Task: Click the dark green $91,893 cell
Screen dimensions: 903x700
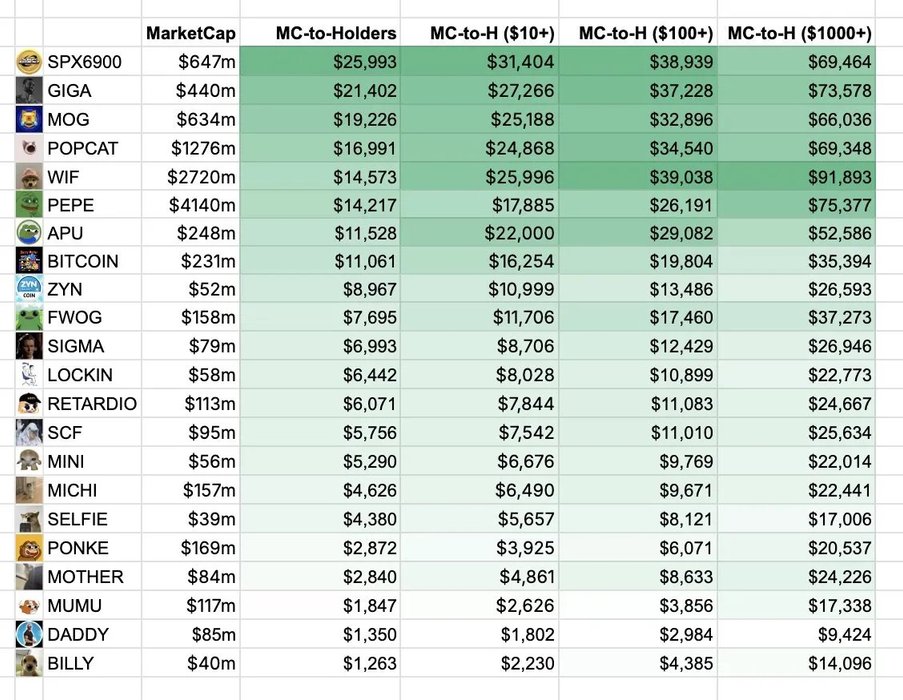Action: click(839, 177)
